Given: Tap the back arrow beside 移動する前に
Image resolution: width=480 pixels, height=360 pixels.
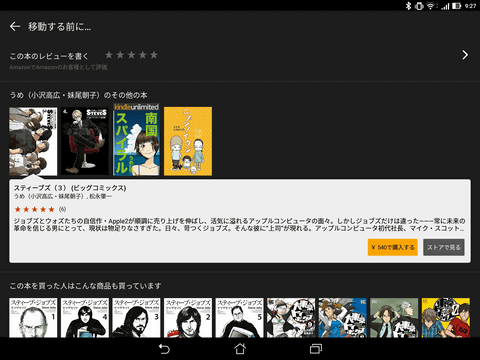Looking at the screenshot, I should coord(15,26).
